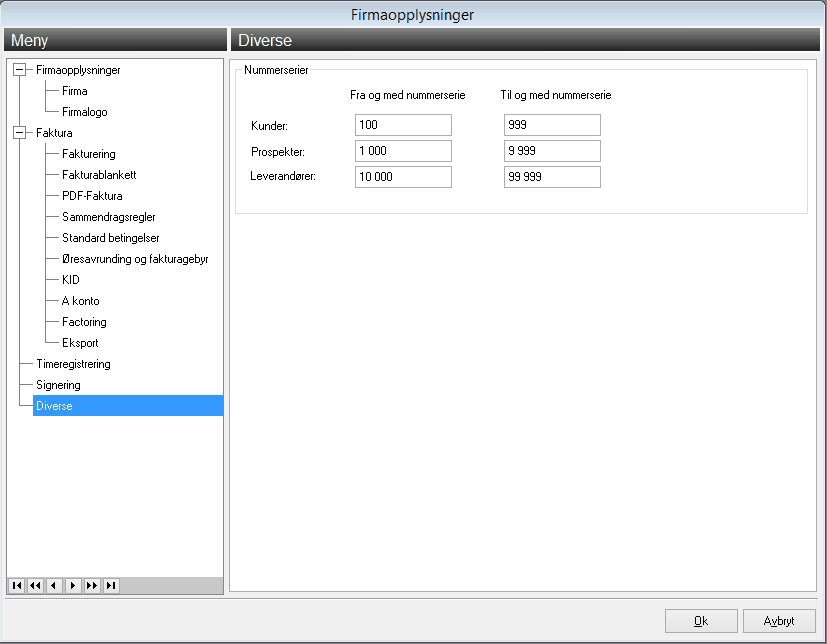Collapse the Faktura tree node
The height and width of the screenshot is (644, 827).
[x=20, y=132]
